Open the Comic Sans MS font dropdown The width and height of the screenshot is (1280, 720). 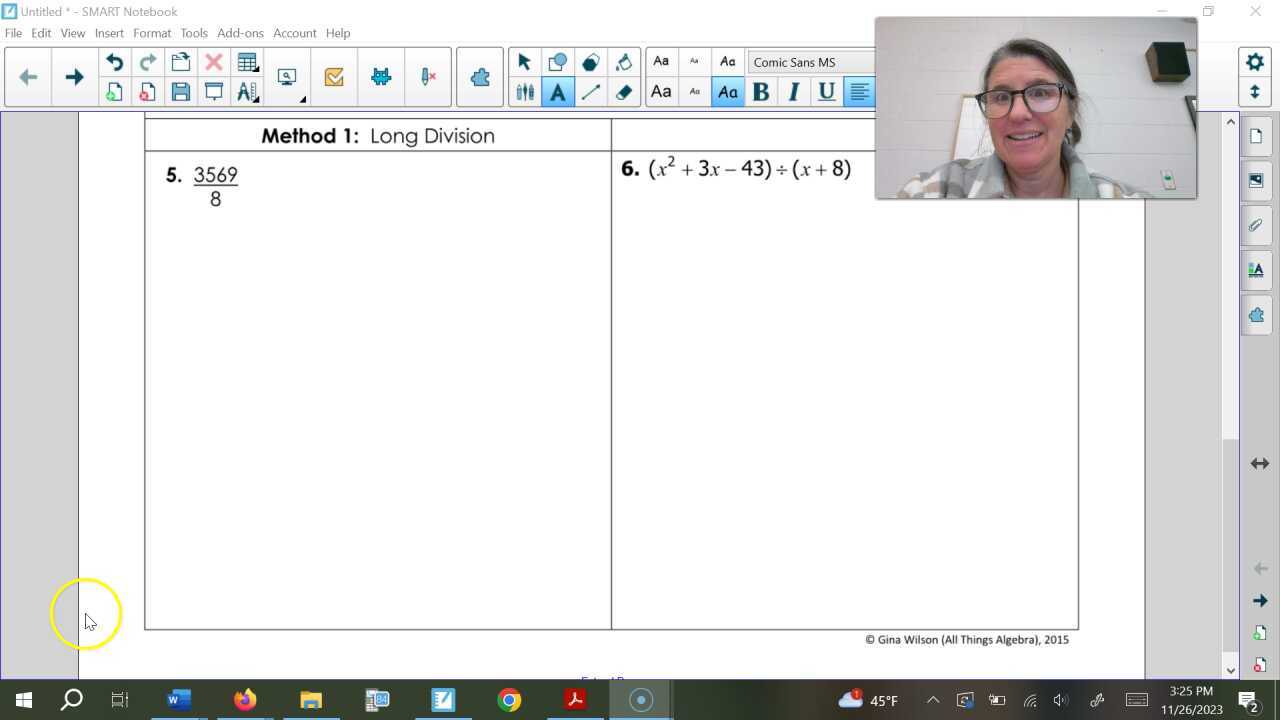pyautogui.click(x=810, y=62)
